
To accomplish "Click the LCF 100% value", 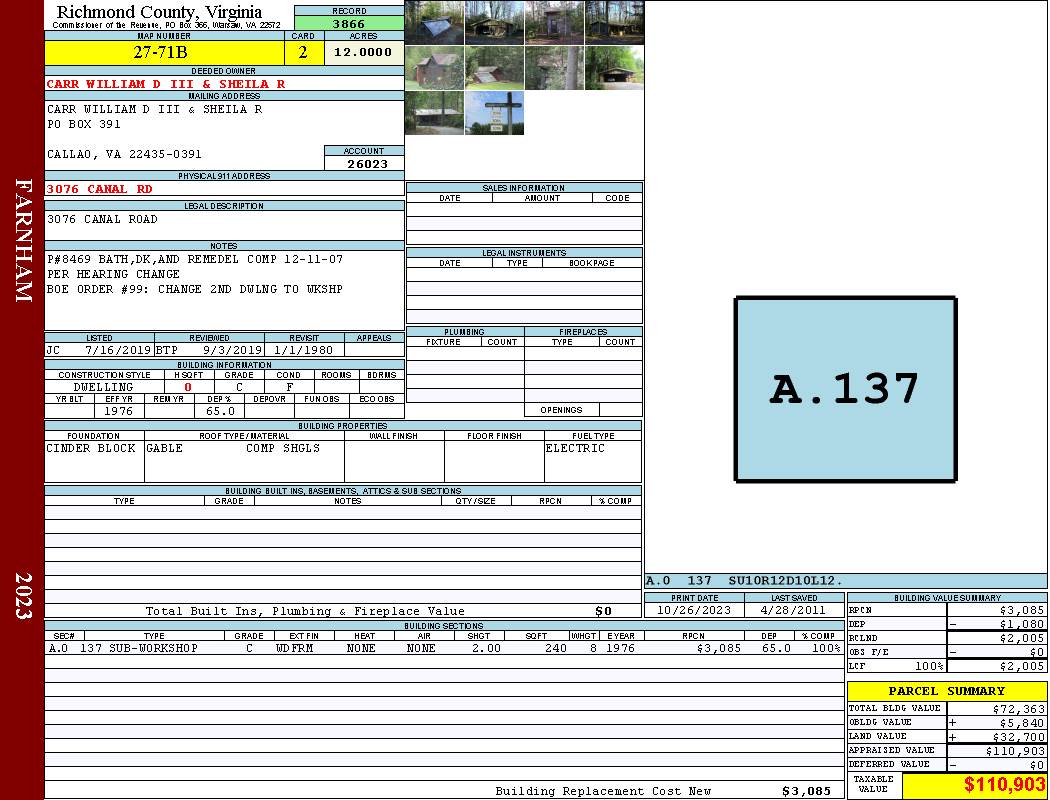I will pos(929,666).
